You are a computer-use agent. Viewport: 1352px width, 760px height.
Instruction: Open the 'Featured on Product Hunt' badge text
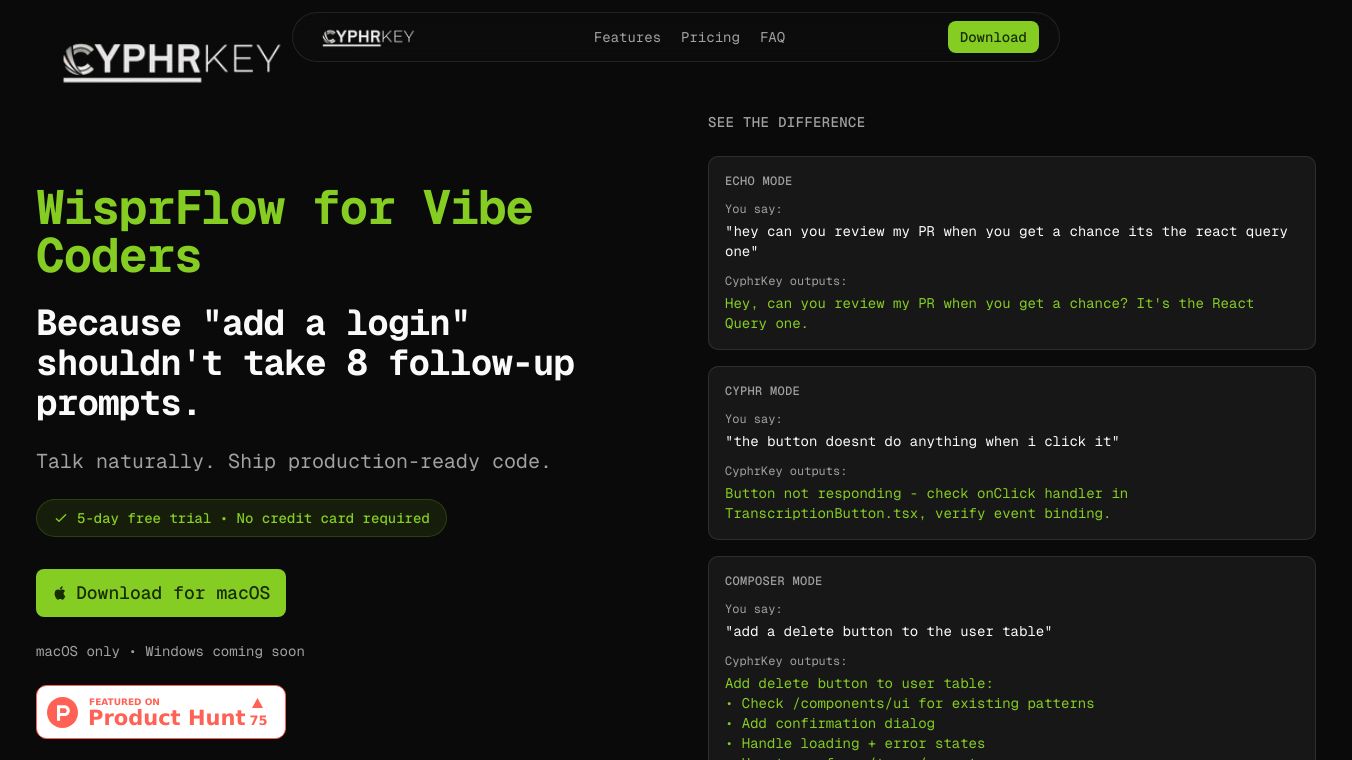(166, 712)
